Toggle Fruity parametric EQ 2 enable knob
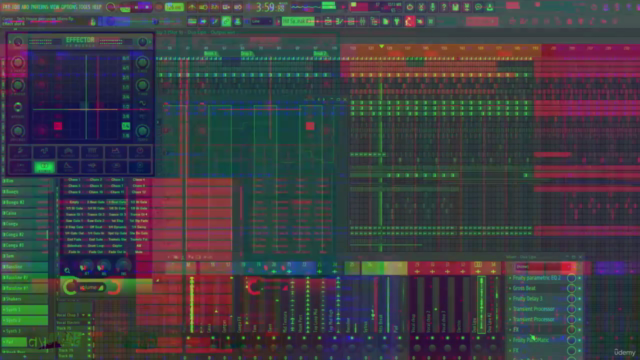The image size is (640, 360). coord(571,278)
